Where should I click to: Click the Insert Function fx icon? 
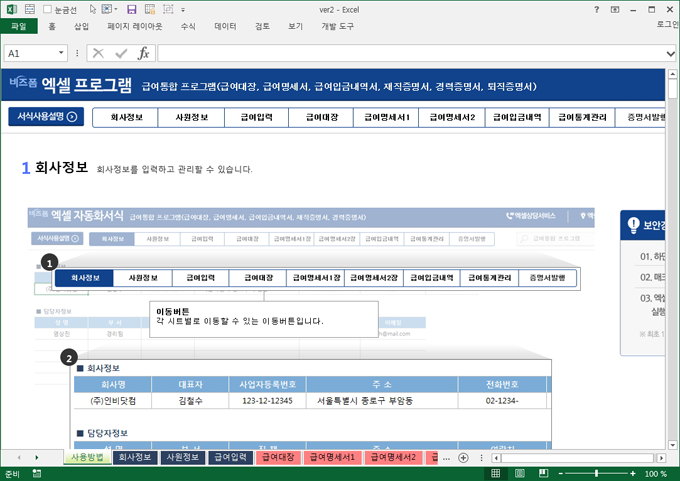point(144,53)
